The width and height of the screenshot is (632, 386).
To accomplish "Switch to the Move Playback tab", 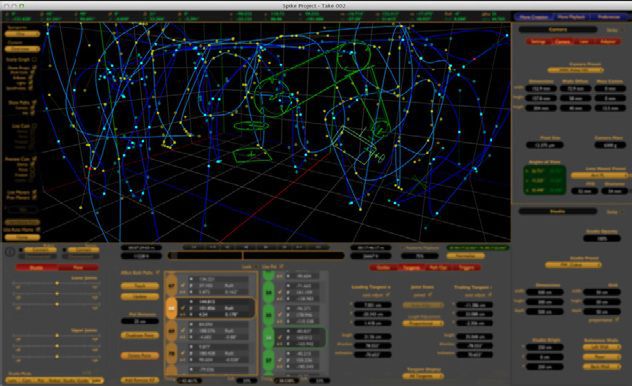I will 571,17.
